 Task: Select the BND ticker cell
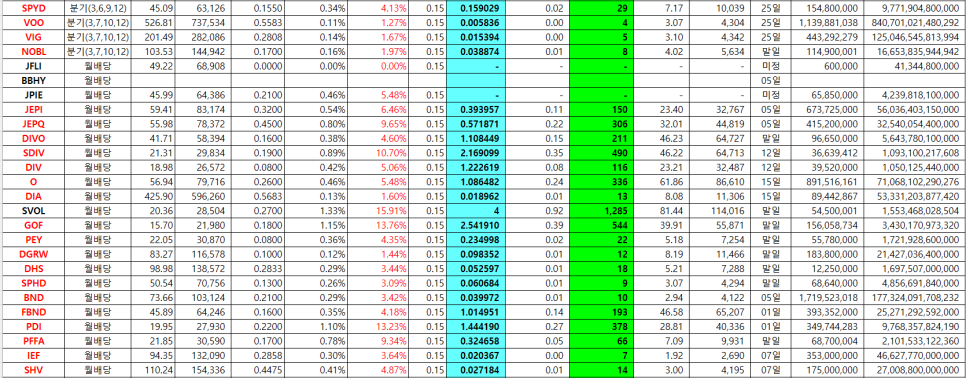tap(33, 297)
